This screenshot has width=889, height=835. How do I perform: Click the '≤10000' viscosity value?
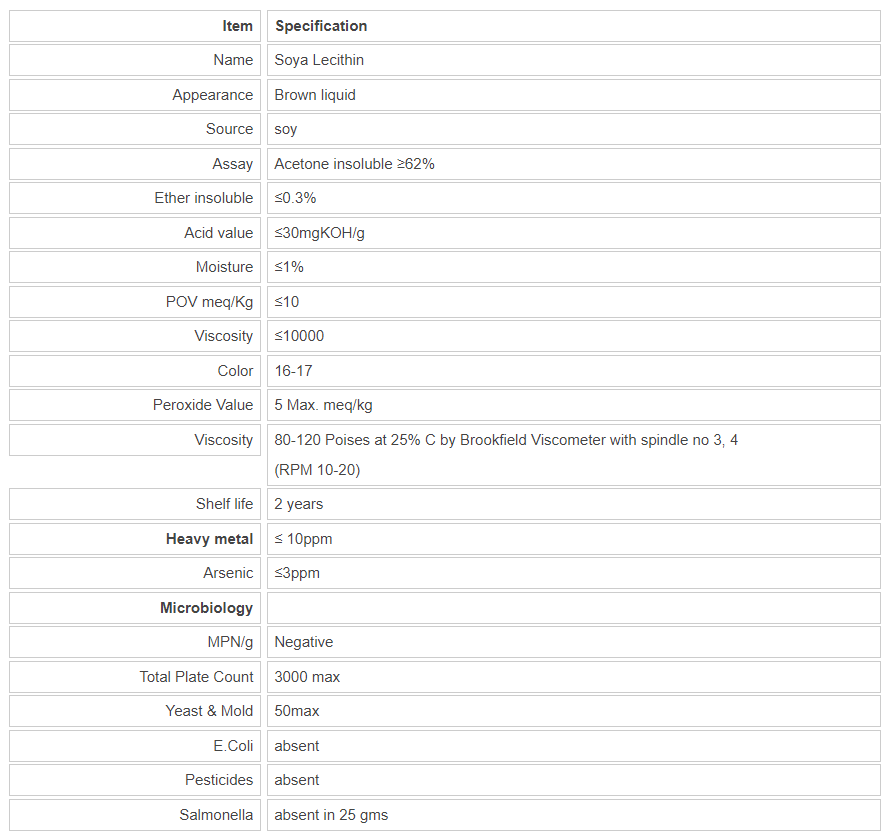(299, 336)
